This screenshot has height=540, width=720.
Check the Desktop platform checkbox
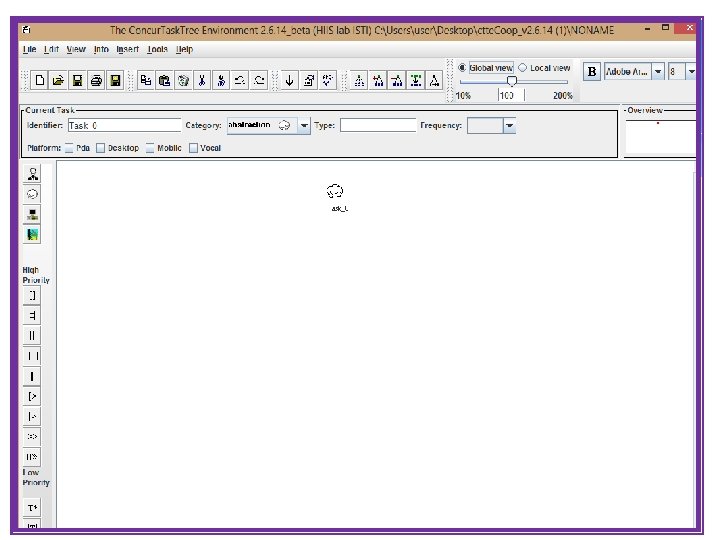101,148
